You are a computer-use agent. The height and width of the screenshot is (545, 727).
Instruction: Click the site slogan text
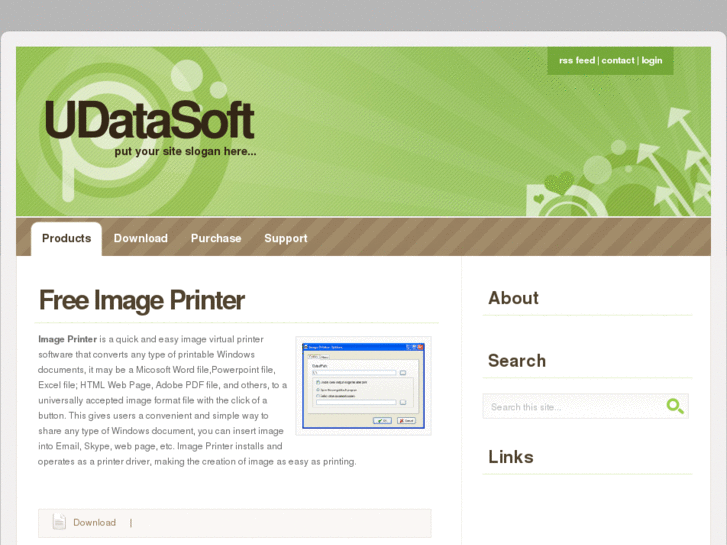185,152
